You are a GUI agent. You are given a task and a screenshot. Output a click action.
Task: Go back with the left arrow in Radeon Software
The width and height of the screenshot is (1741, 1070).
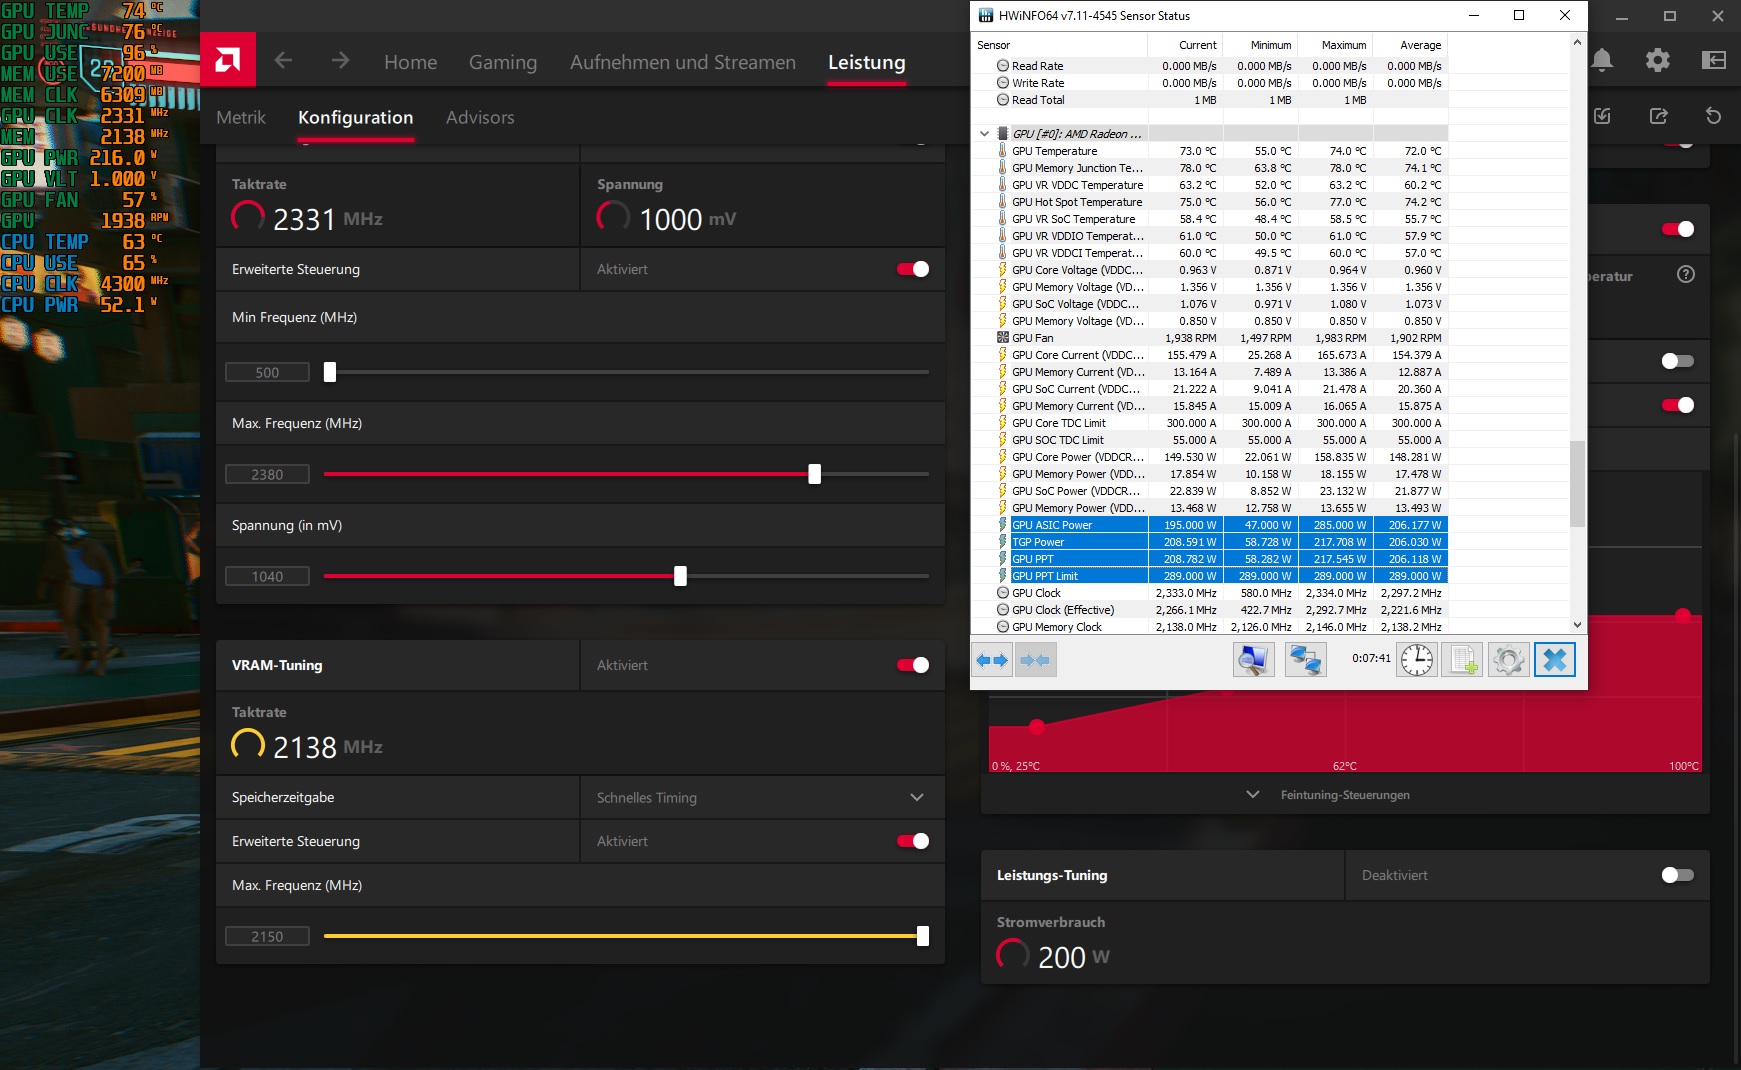click(284, 61)
